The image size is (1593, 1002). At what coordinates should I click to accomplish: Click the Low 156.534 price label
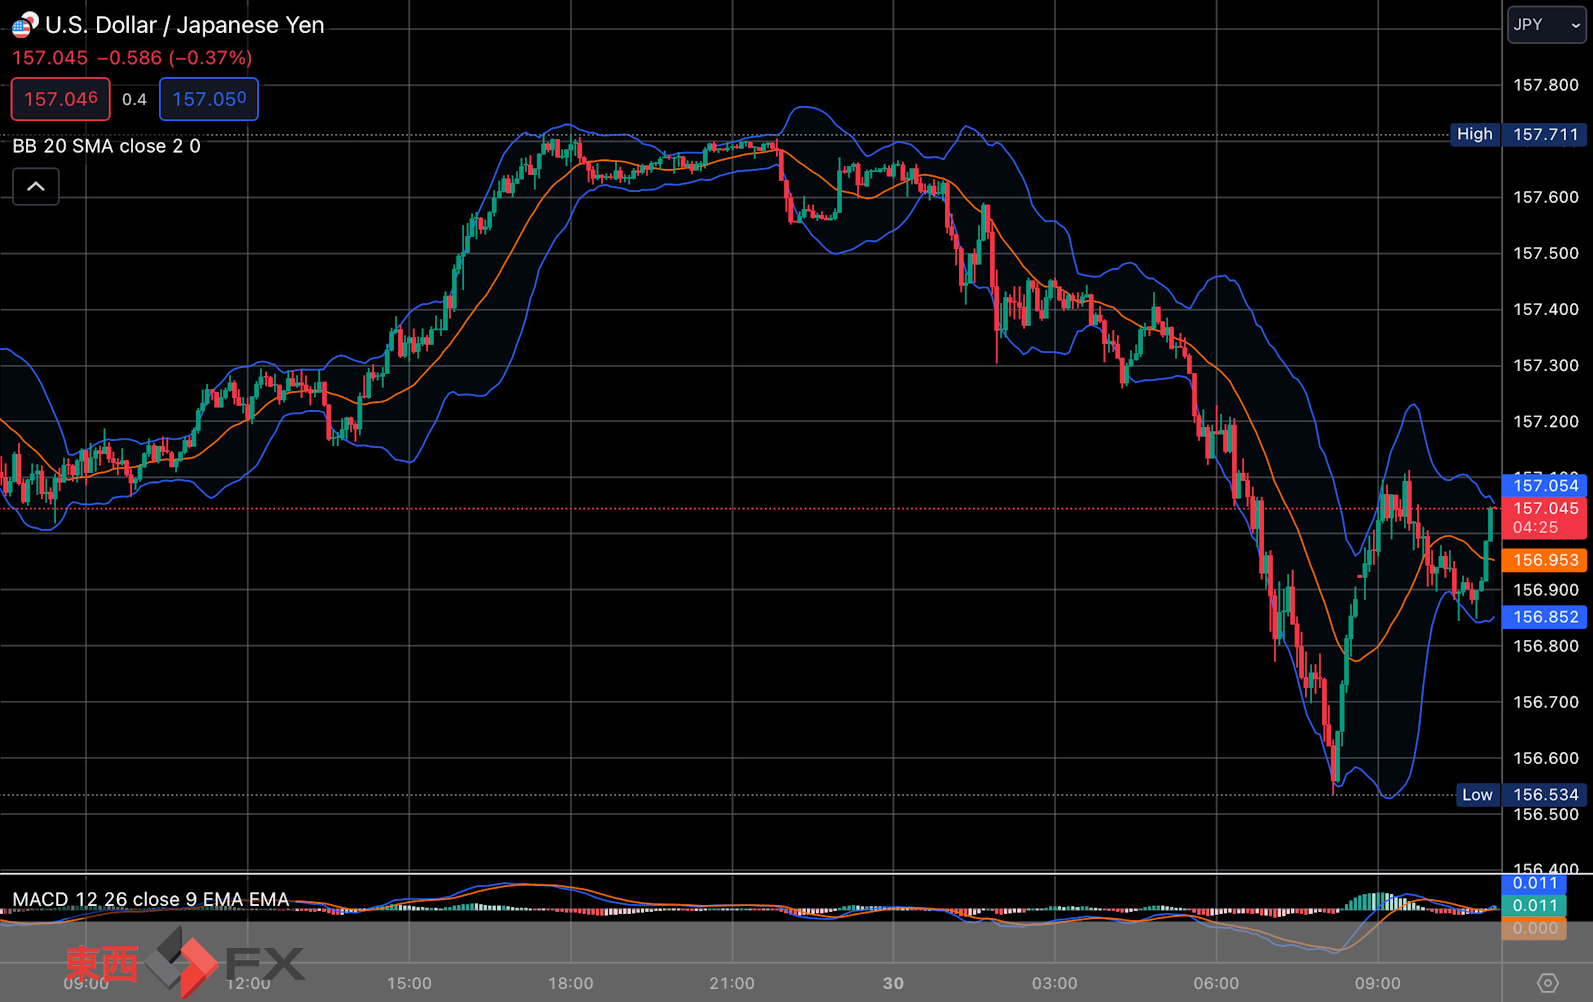tap(1521, 795)
